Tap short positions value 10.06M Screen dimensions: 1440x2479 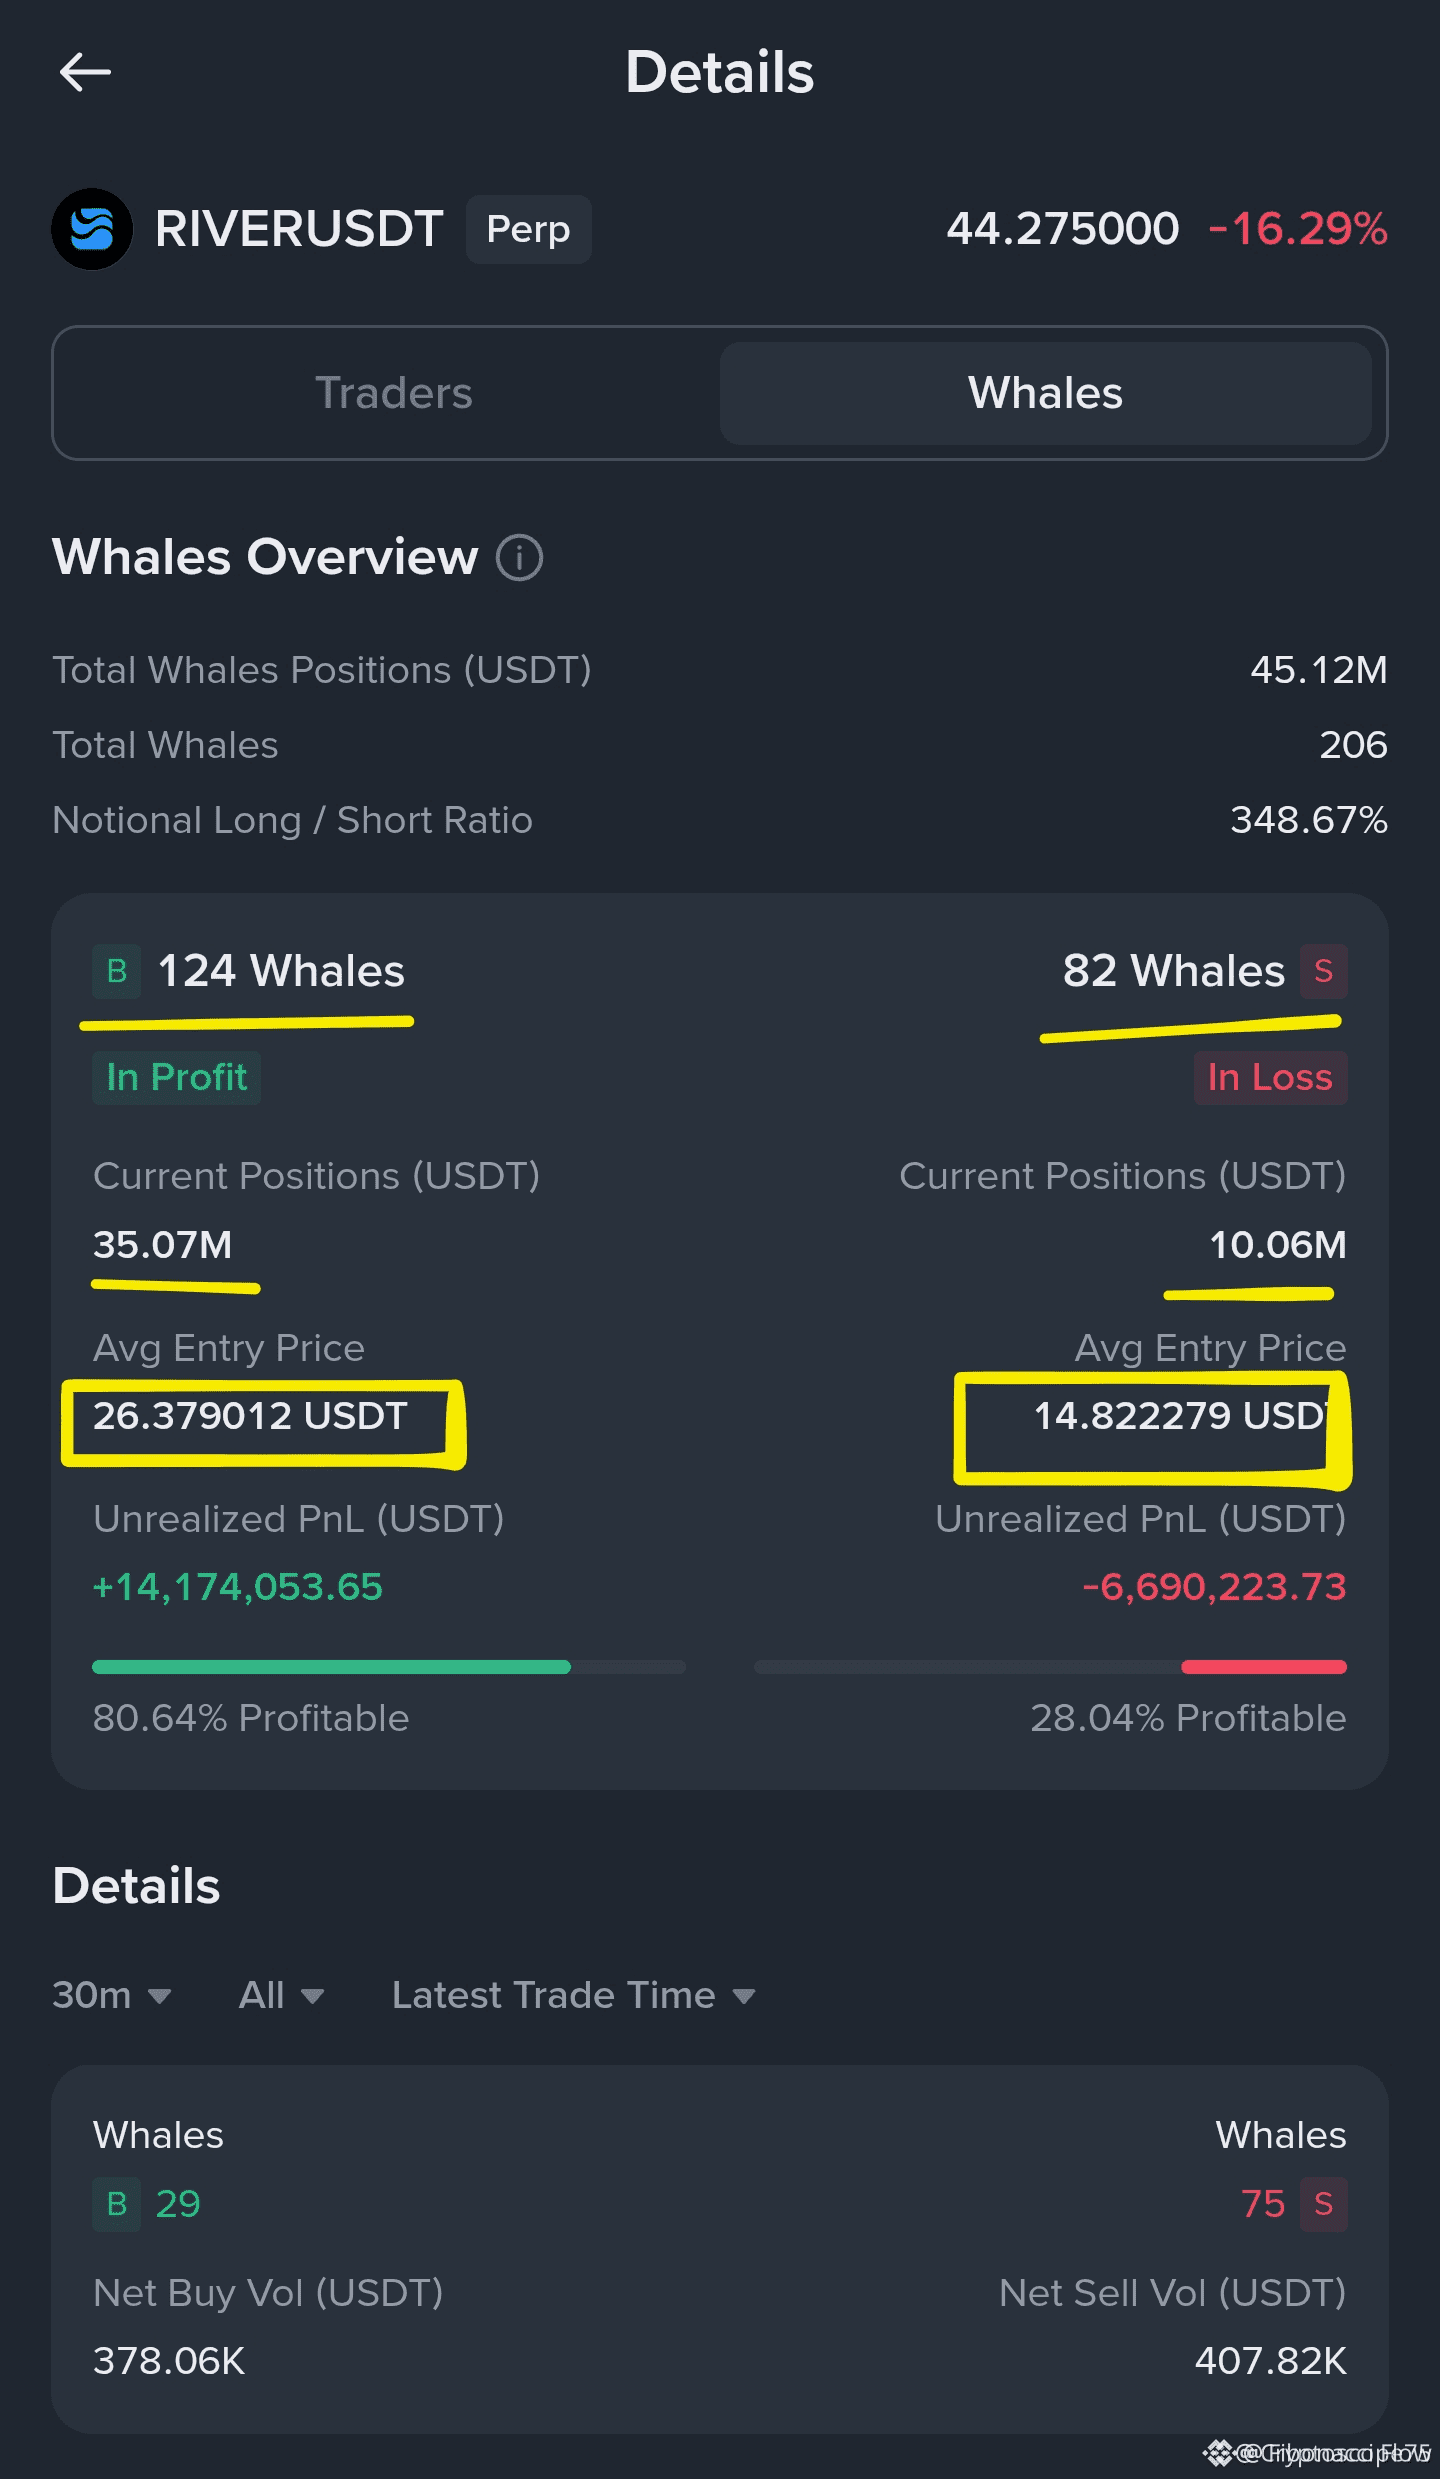[1278, 1245]
